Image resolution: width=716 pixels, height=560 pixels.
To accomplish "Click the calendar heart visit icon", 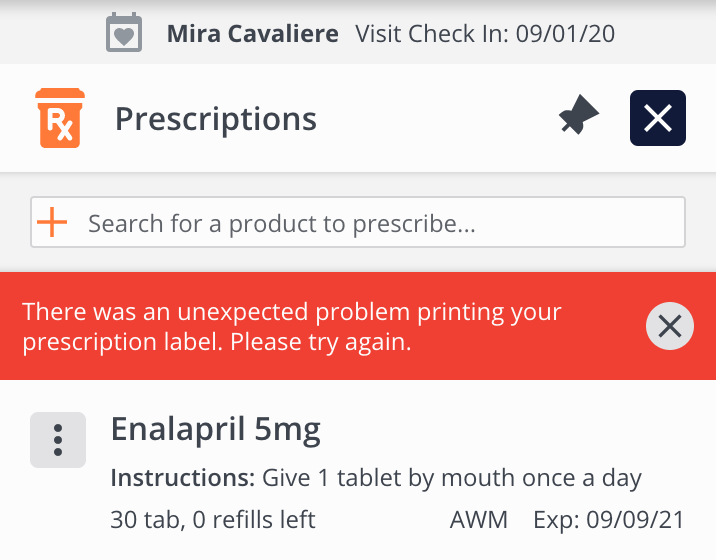I will [124, 33].
